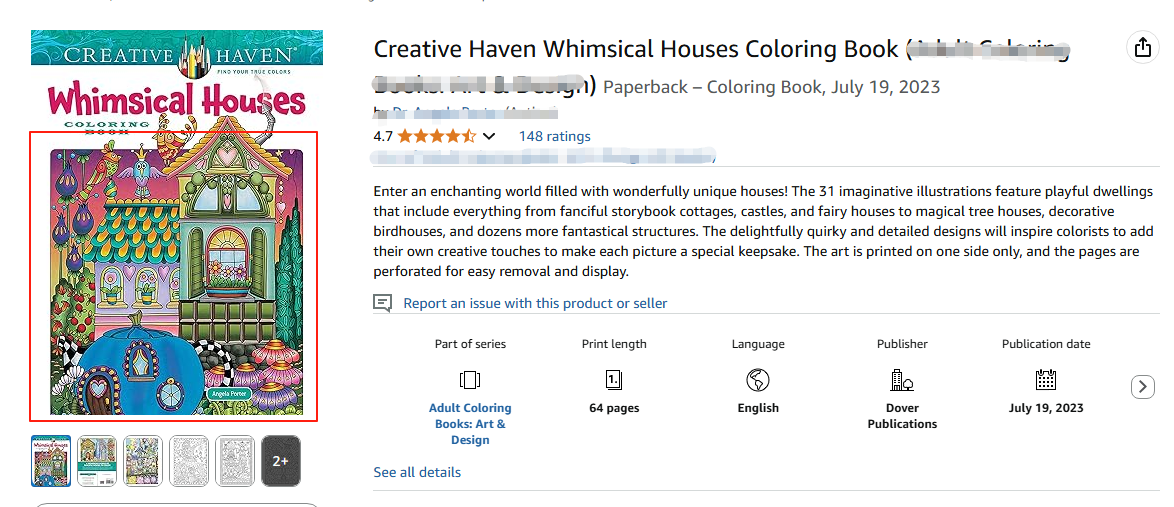Click See all details link
The height and width of the screenshot is (507, 1174).
417,472
